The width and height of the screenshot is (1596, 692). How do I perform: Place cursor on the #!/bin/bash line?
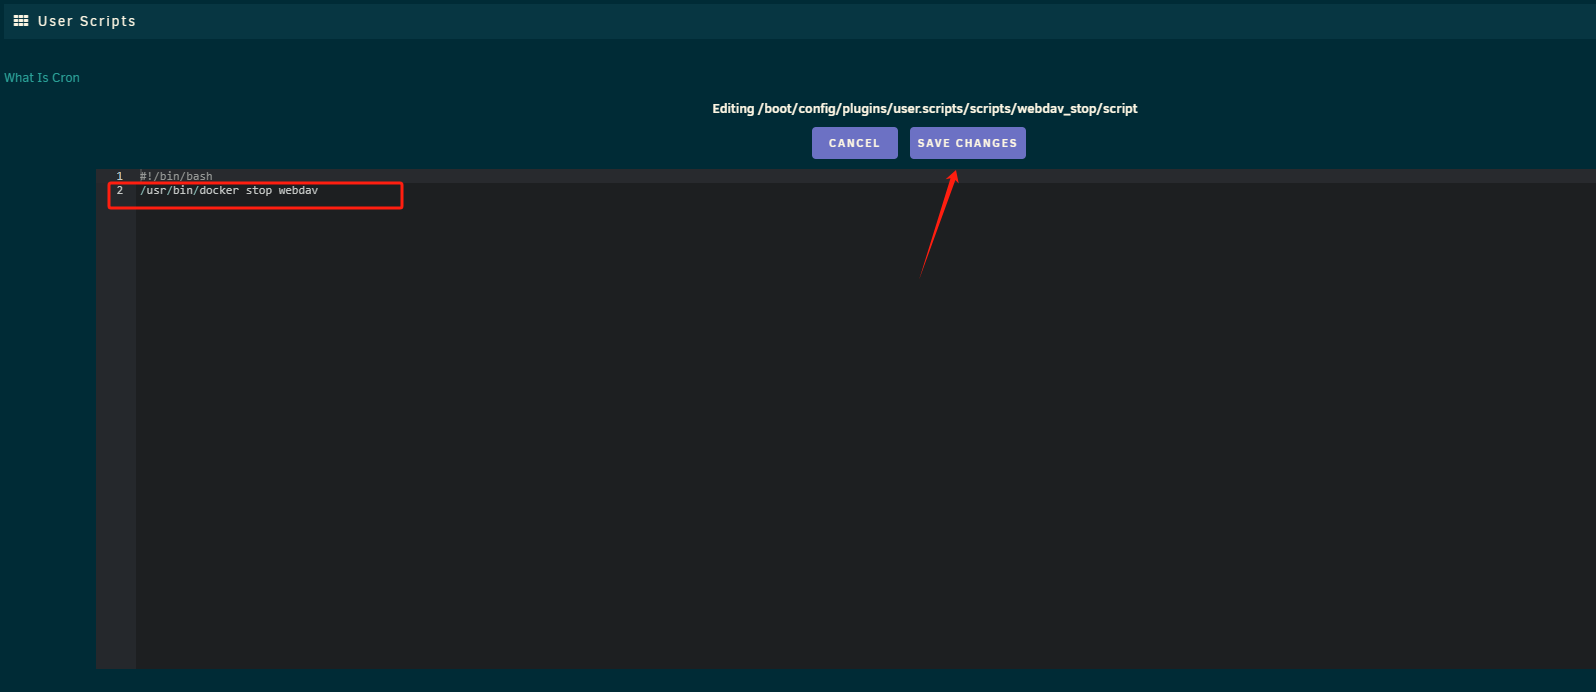(176, 176)
